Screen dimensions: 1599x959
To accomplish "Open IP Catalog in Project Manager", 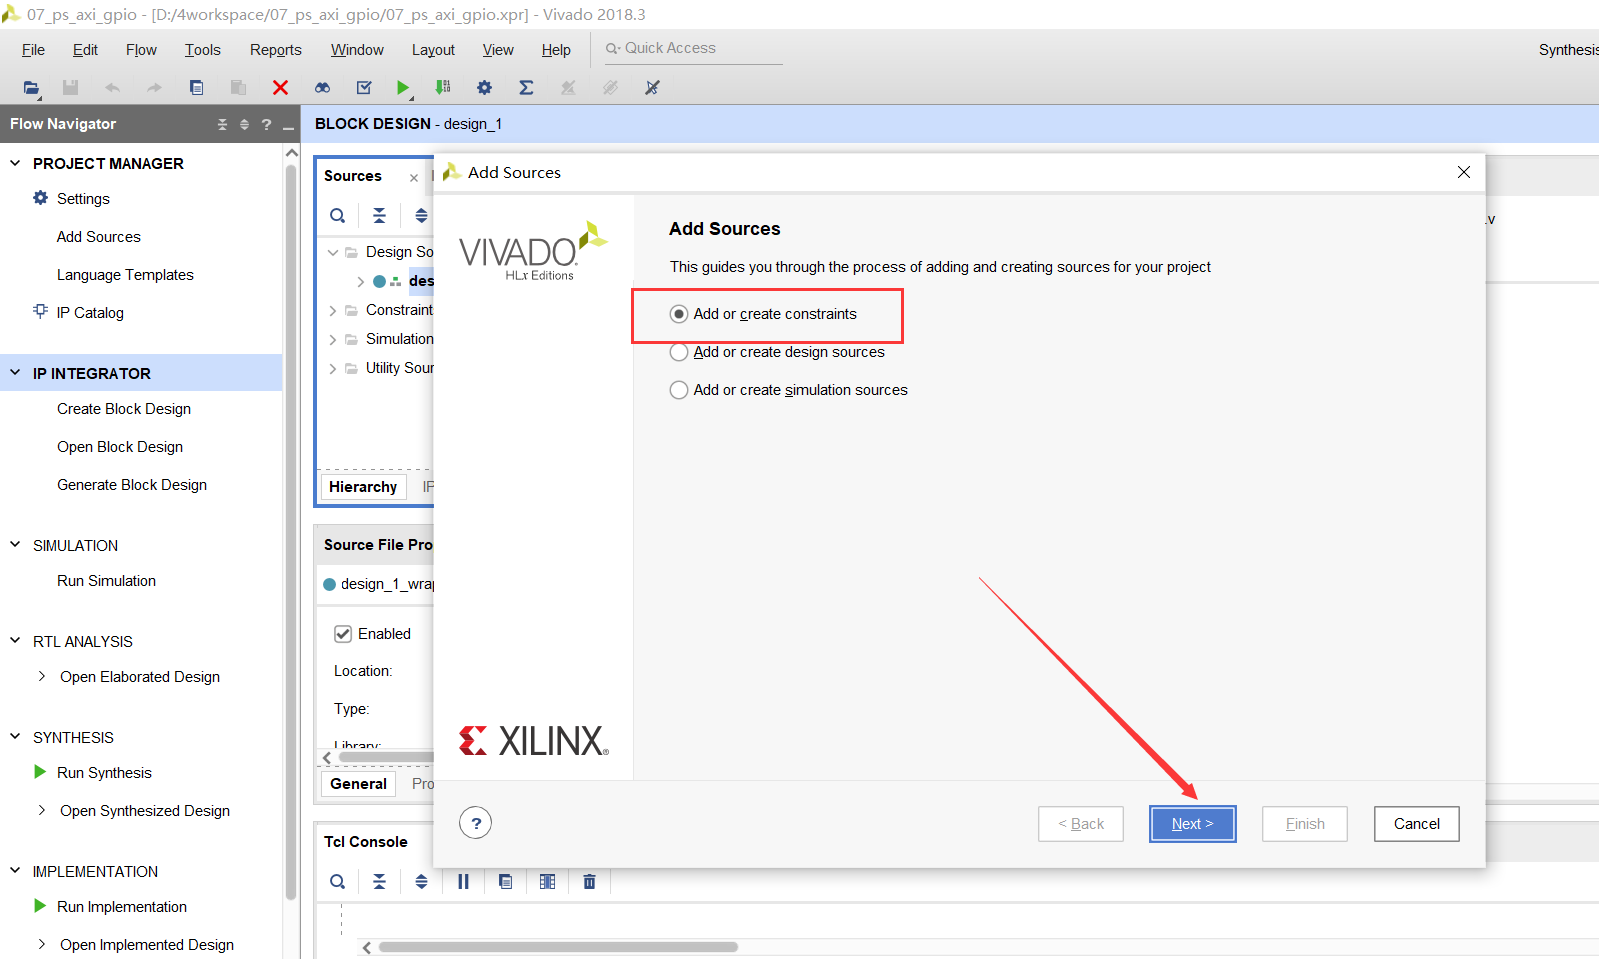I will [90, 313].
